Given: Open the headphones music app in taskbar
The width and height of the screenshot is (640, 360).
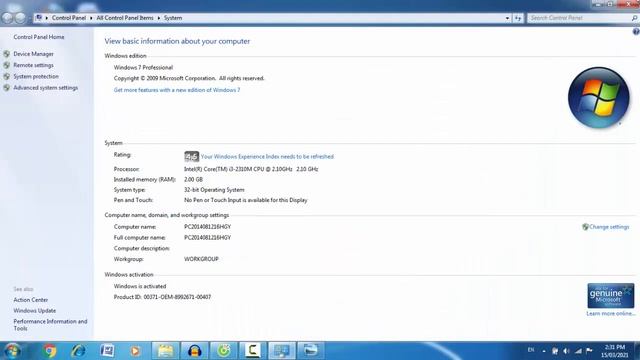Looking at the screenshot, I should tap(195, 351).
